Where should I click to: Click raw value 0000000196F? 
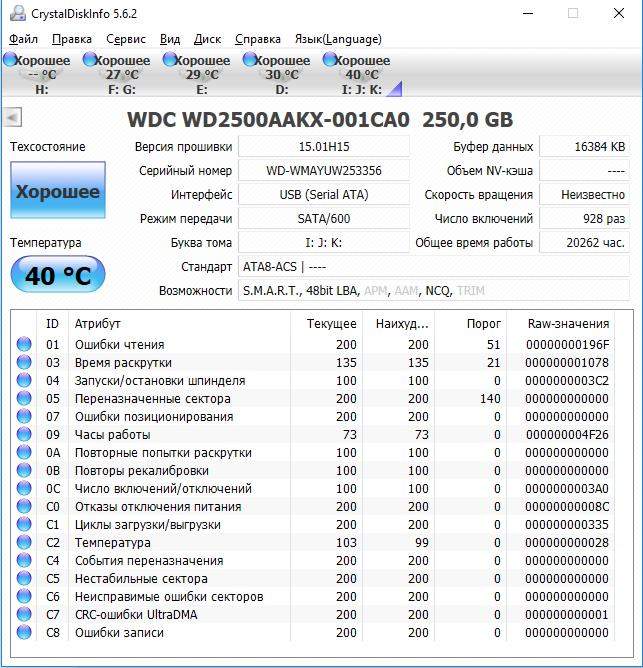567,344
